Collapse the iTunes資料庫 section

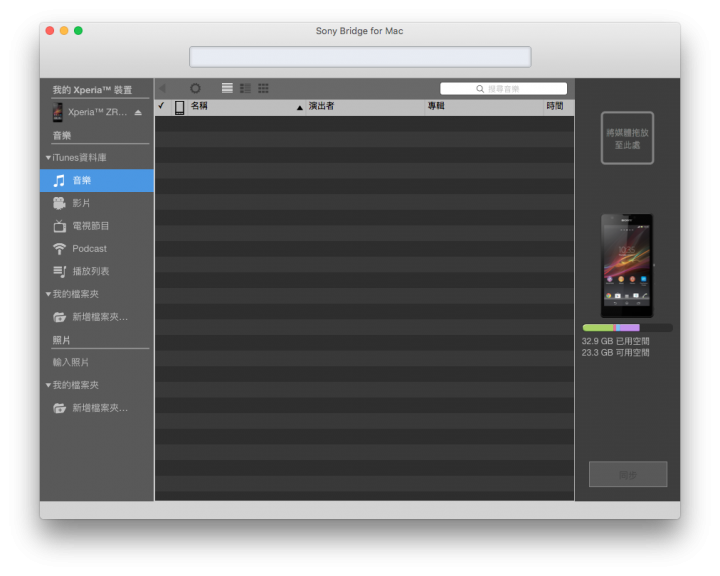48,158
